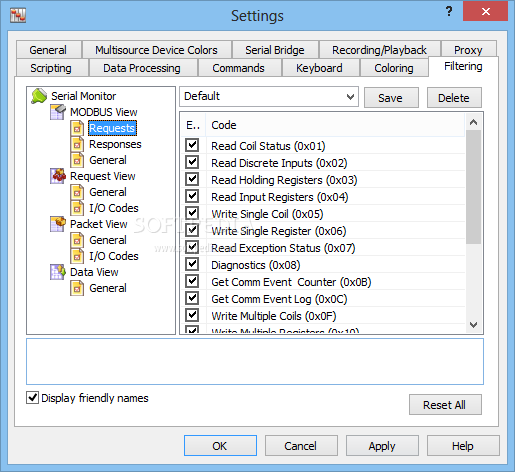The width and height of the screenshot is (515, 472).
Task: Select the Filtering tab
Action: [463, 66]
